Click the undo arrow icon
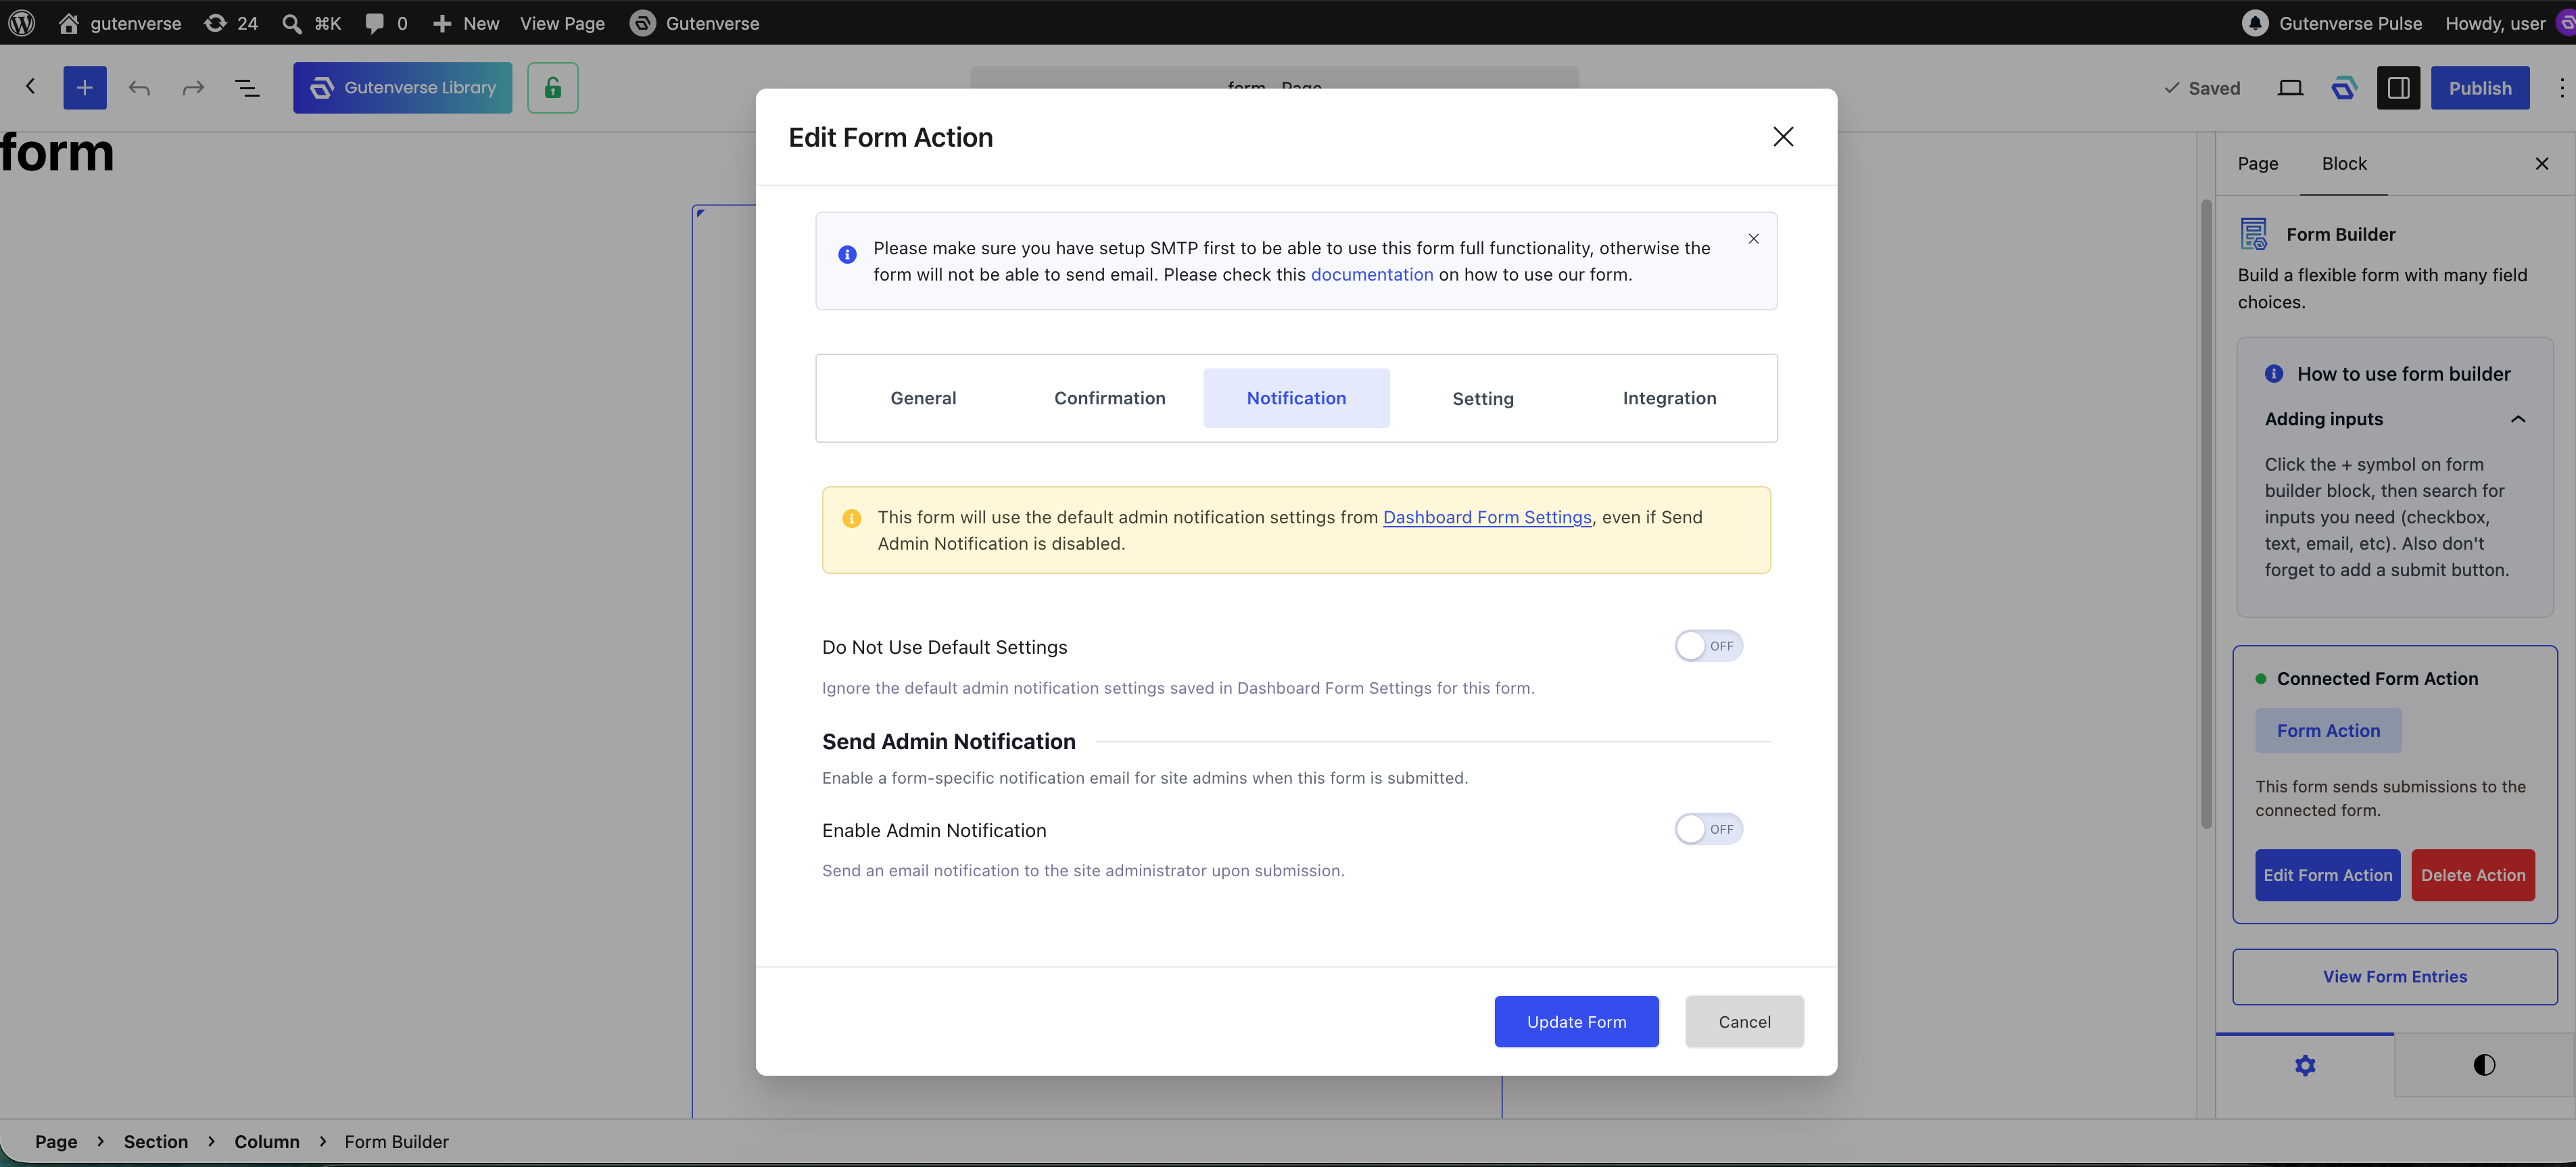The width and height of the screenshot is (2576, 1167). 139,88
